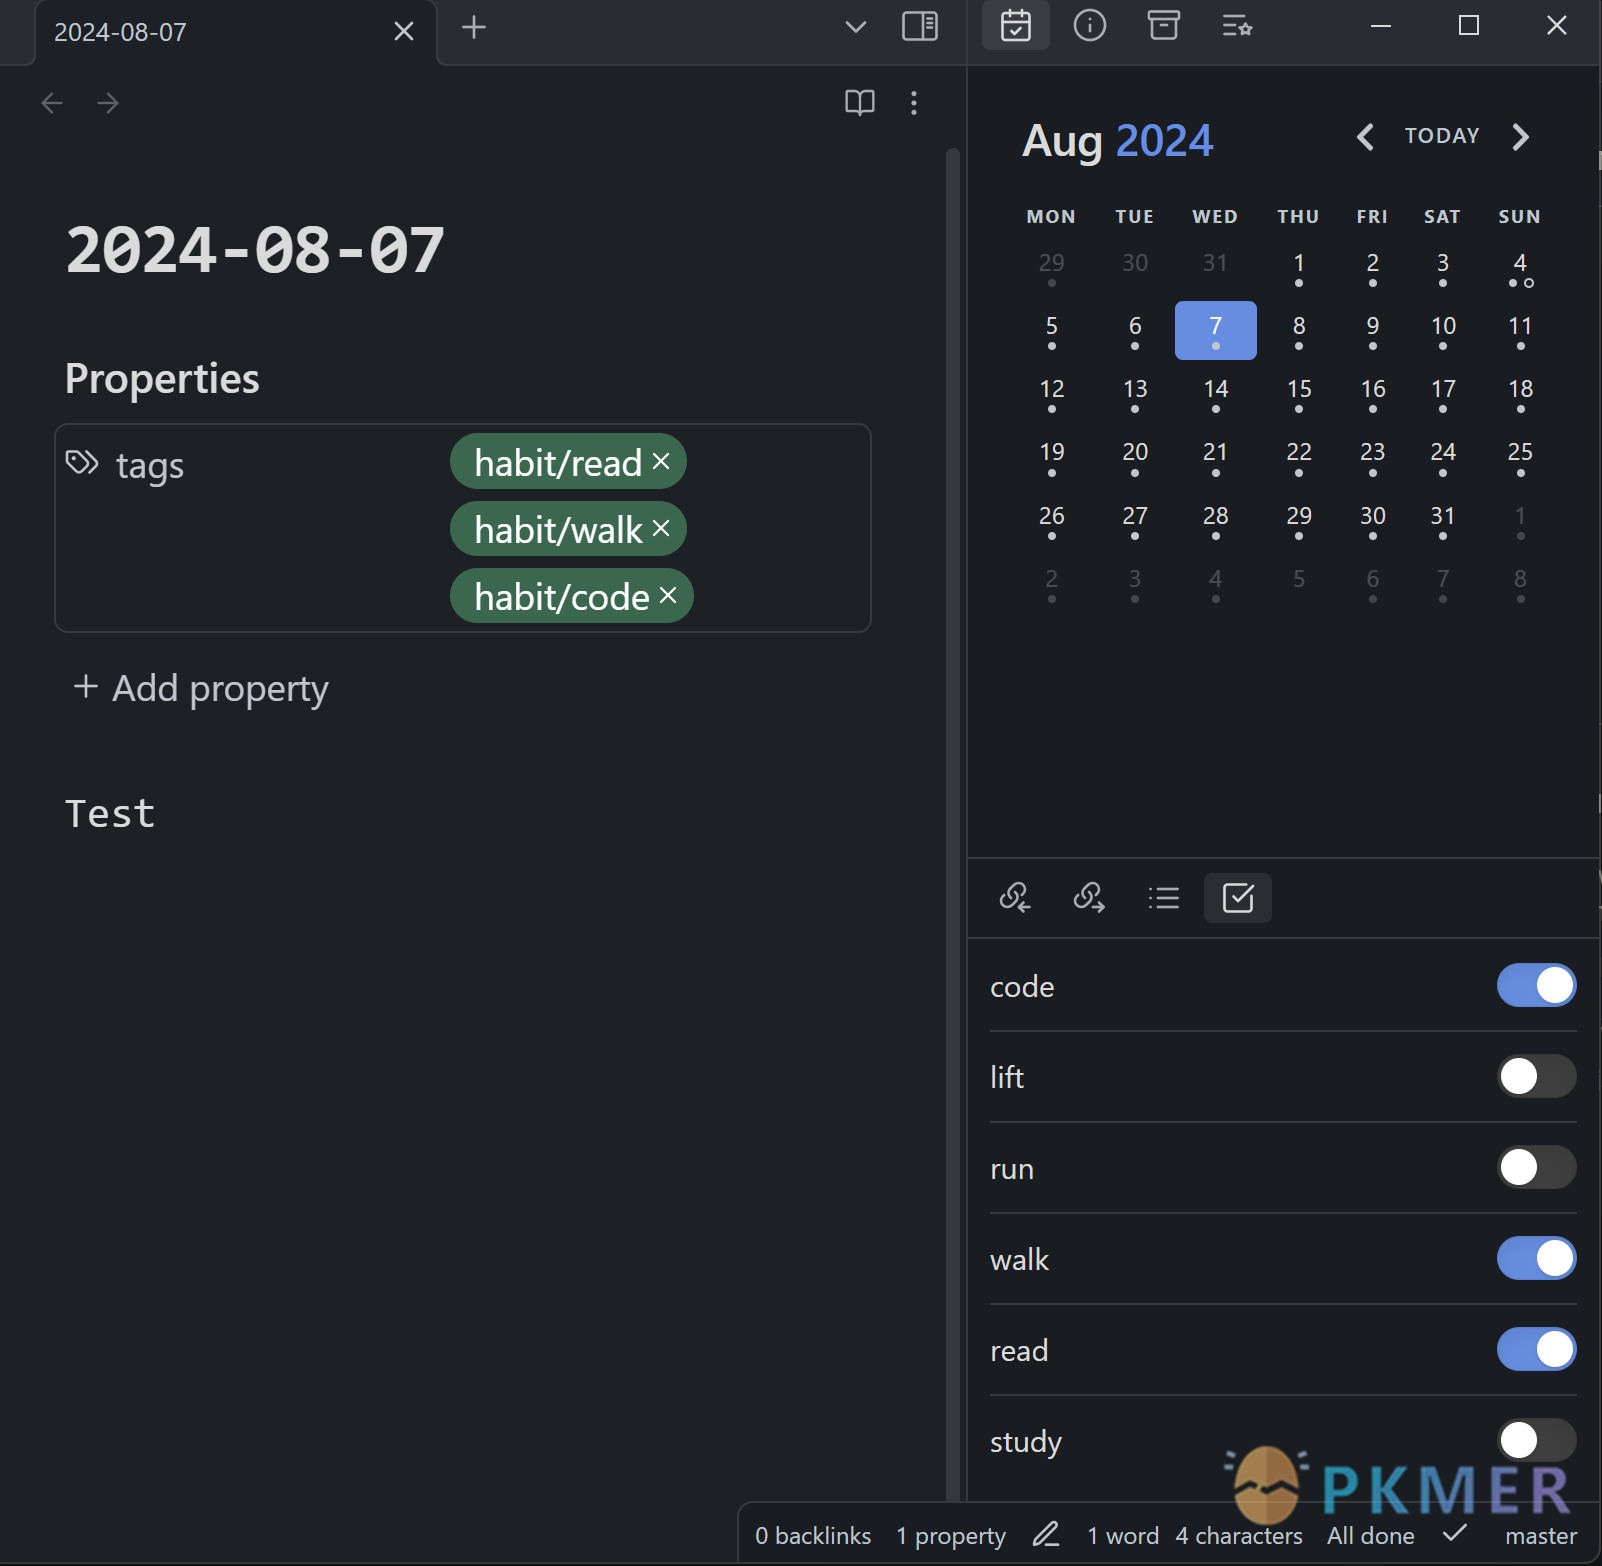This screenshot has height=1566, width=1602.
Task: Disable the walk habit toggle
Action: (x=1536, y=1259)
